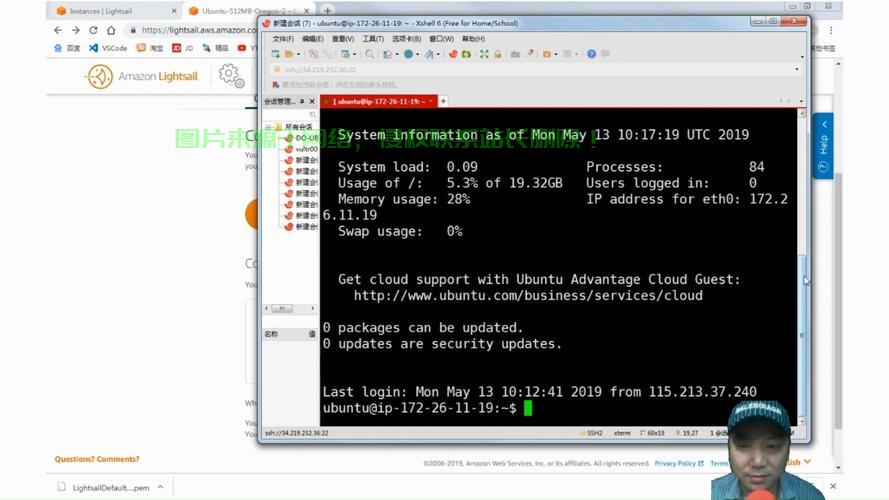Click the globe icon in Xshell toolbar
The width and height of the screenshot is (889, 500).
[x=408, y=54]
